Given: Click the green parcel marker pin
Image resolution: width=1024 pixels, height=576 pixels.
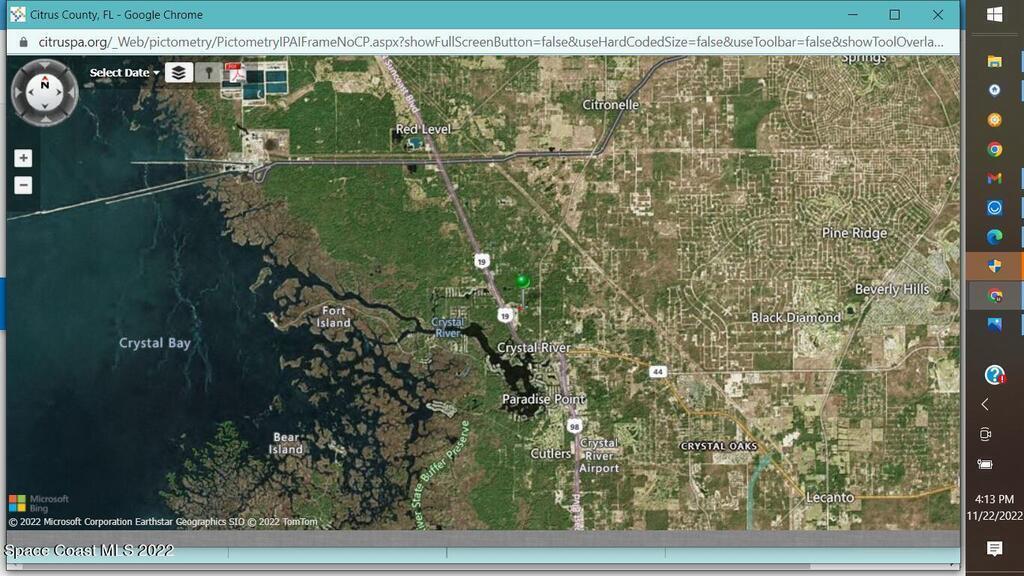Looking at the screenshot, I should (522, 281).
